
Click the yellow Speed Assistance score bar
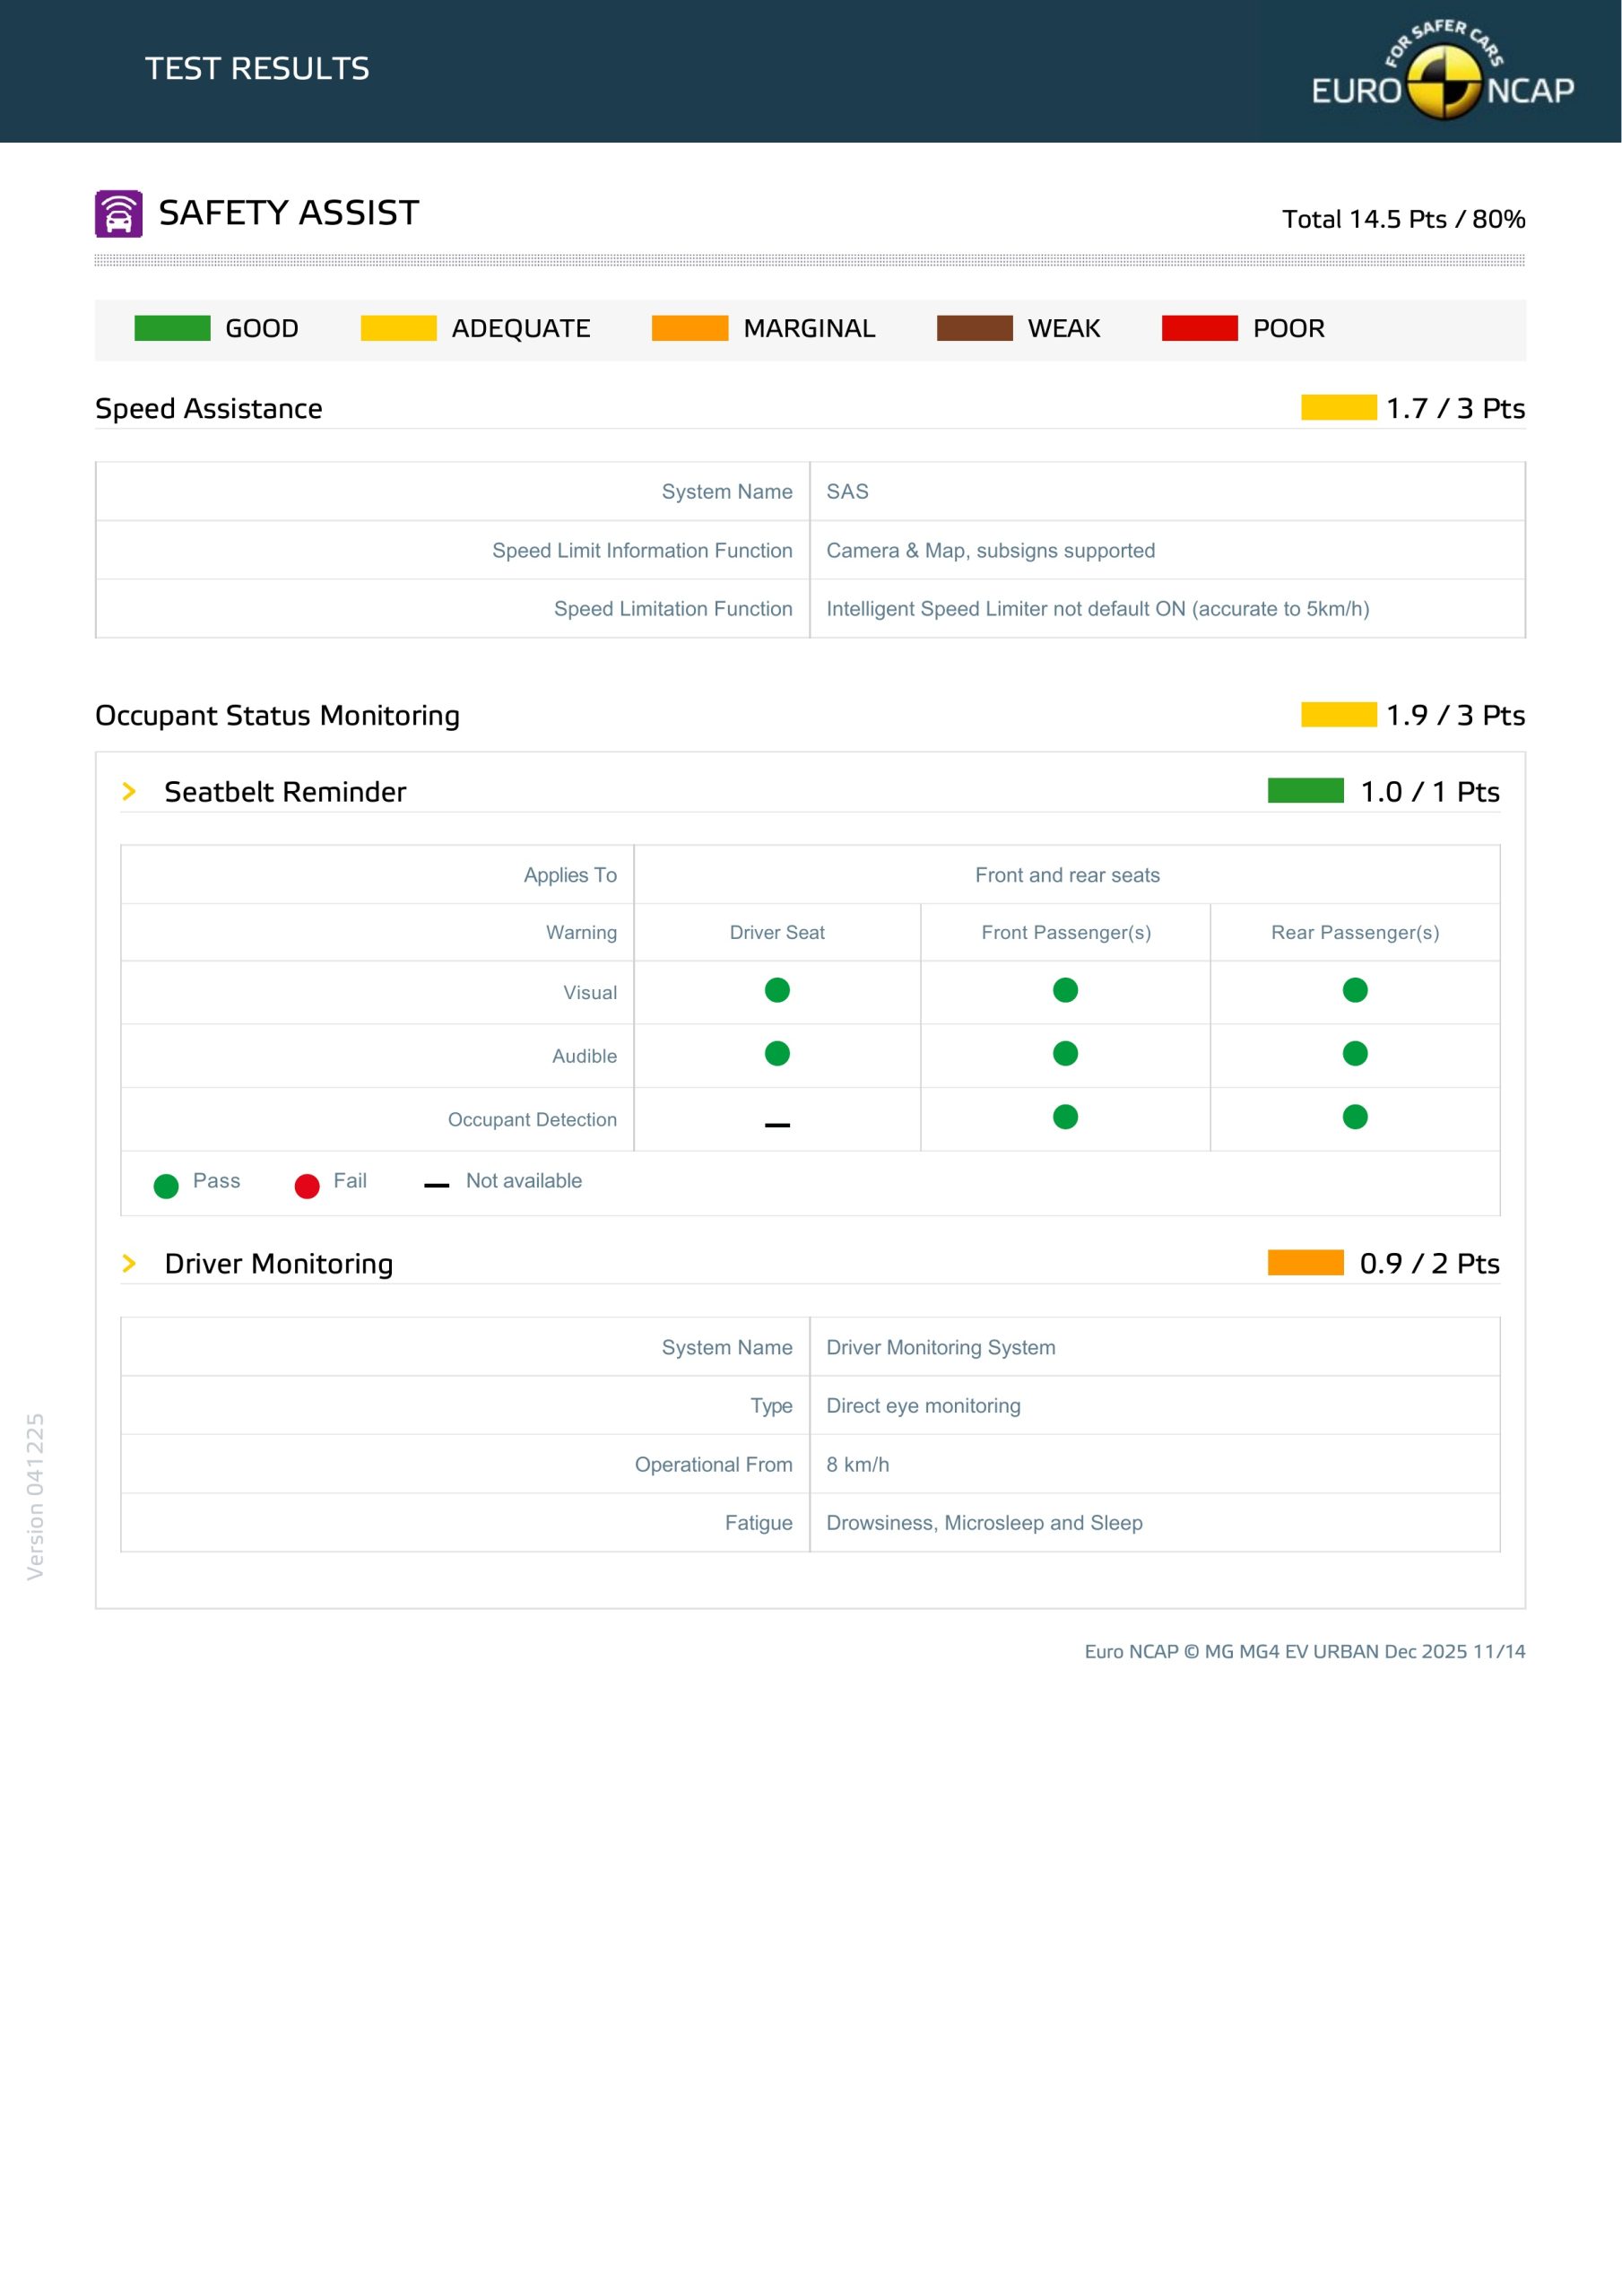pos(1338,408)
